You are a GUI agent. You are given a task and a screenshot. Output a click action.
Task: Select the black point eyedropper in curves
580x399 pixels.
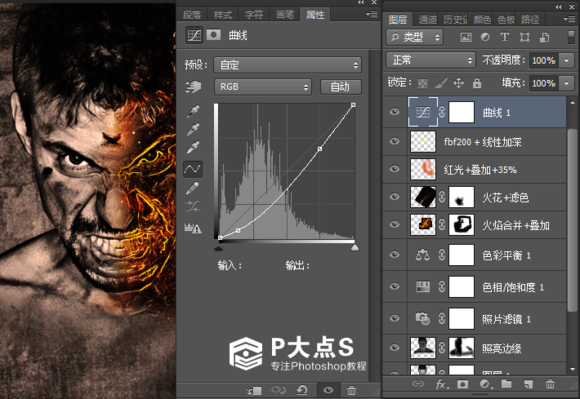pos(193,111)
